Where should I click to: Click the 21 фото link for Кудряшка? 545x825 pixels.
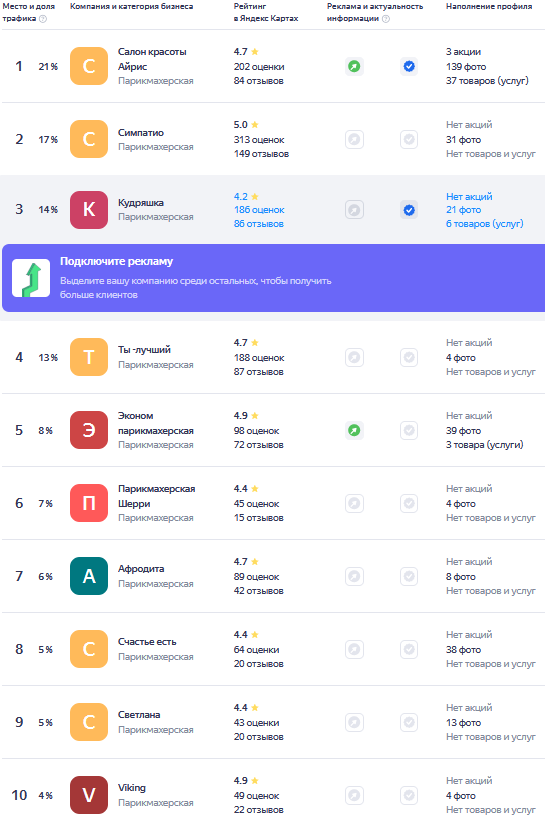click(x=463, y=210)
